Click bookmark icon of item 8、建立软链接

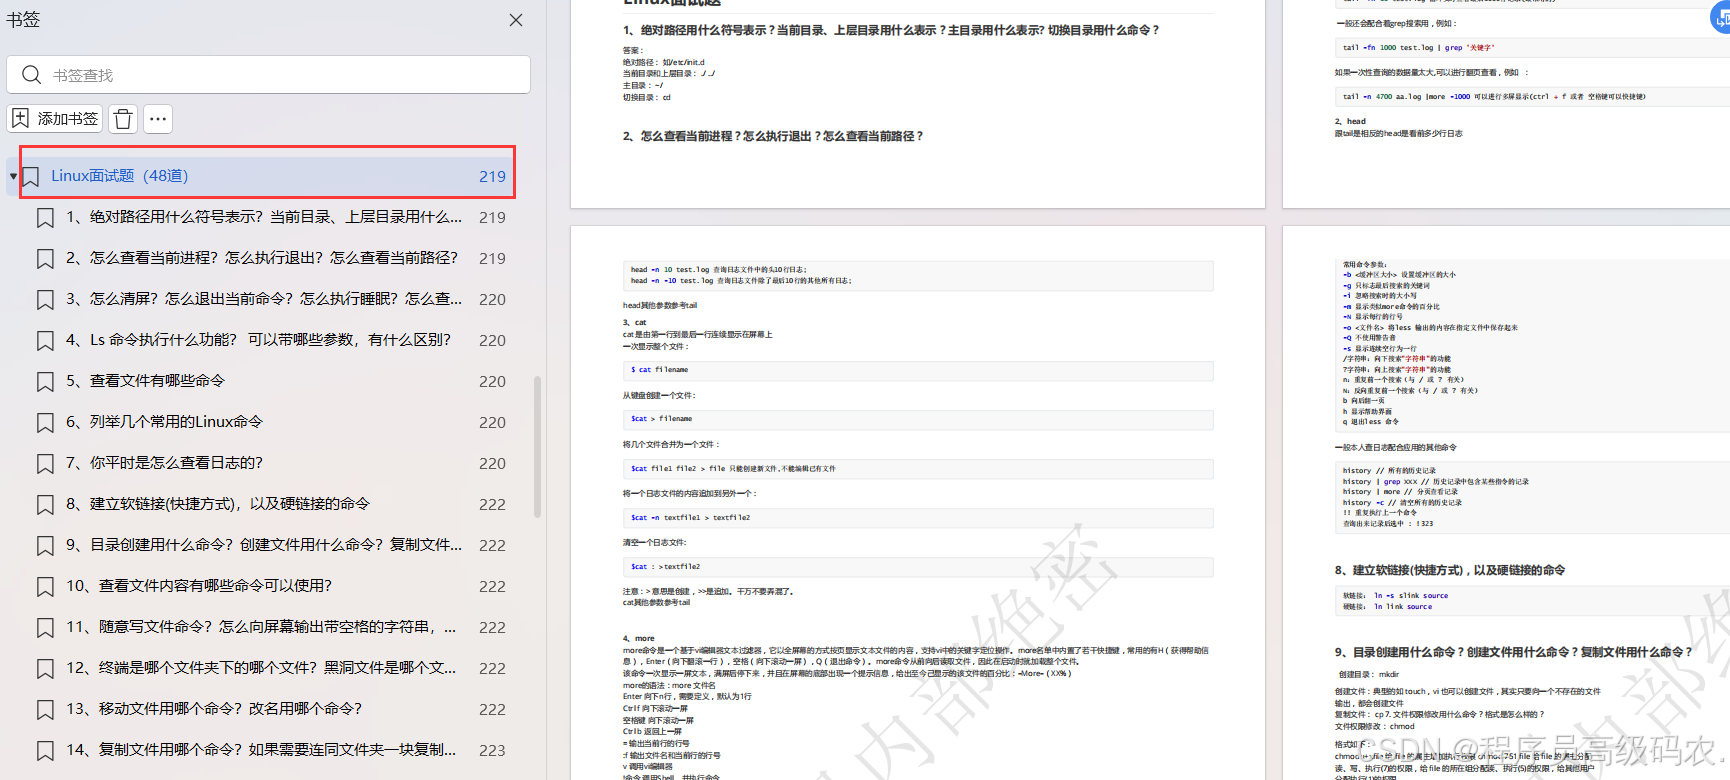click(45, 505)
